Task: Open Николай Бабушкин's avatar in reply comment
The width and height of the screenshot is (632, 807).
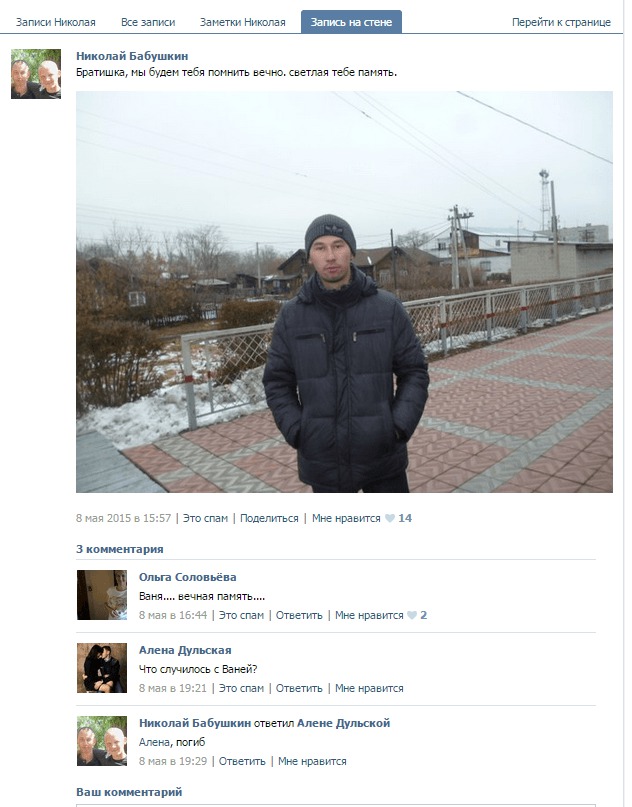Action: 102,741
